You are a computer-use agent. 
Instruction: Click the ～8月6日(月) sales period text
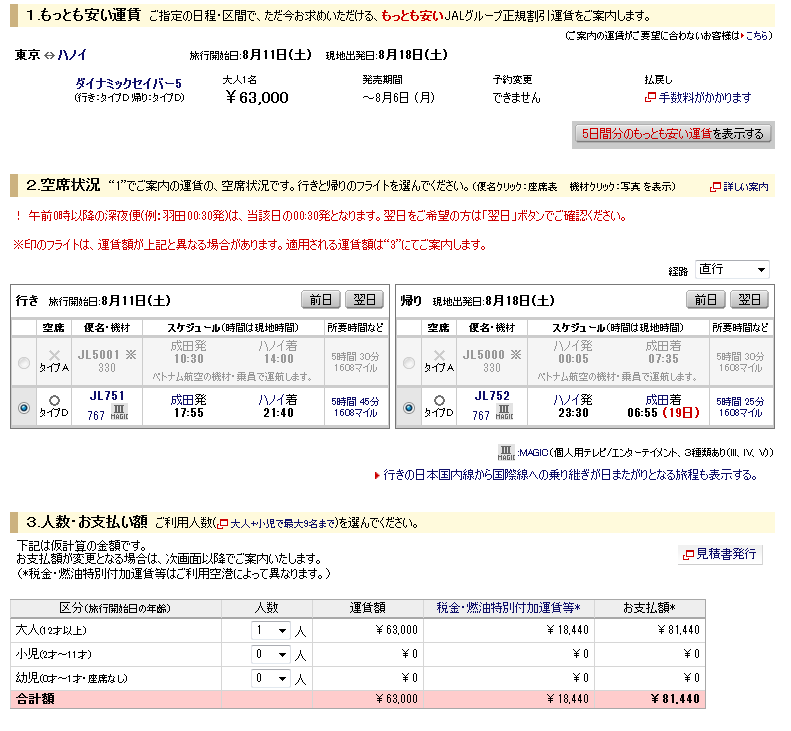399,97
